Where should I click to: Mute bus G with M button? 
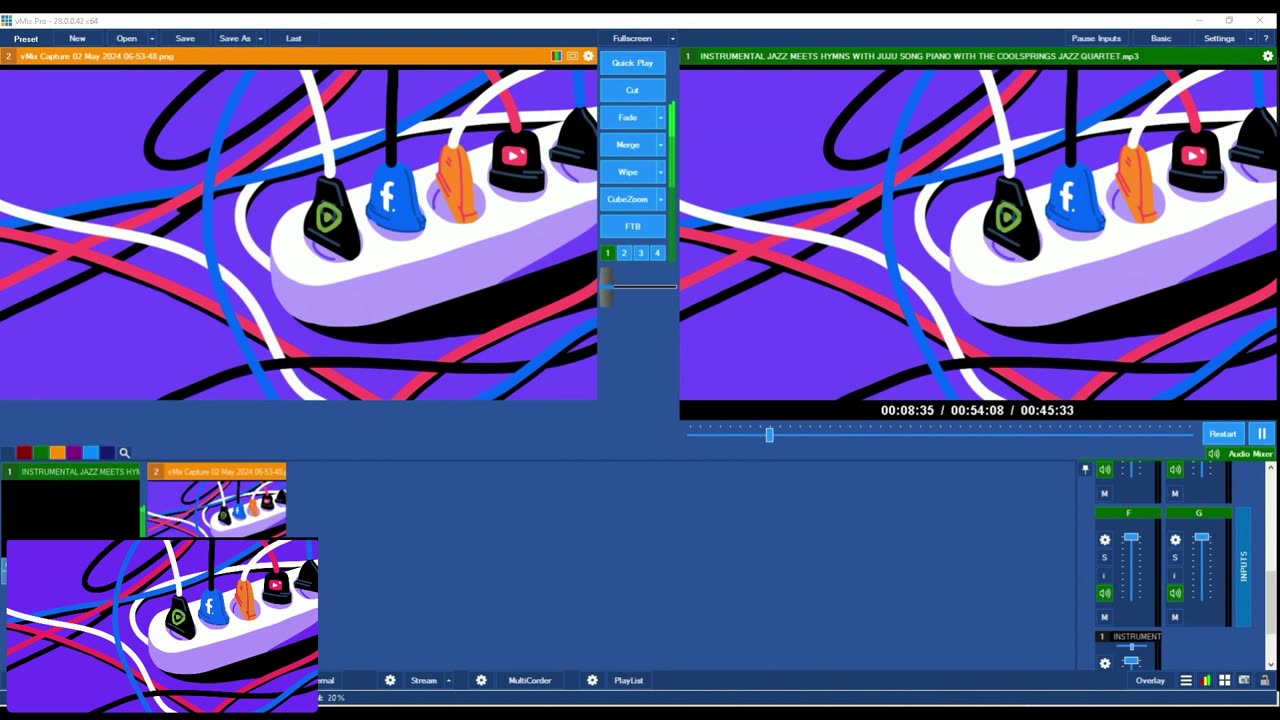coord(1175,617)
